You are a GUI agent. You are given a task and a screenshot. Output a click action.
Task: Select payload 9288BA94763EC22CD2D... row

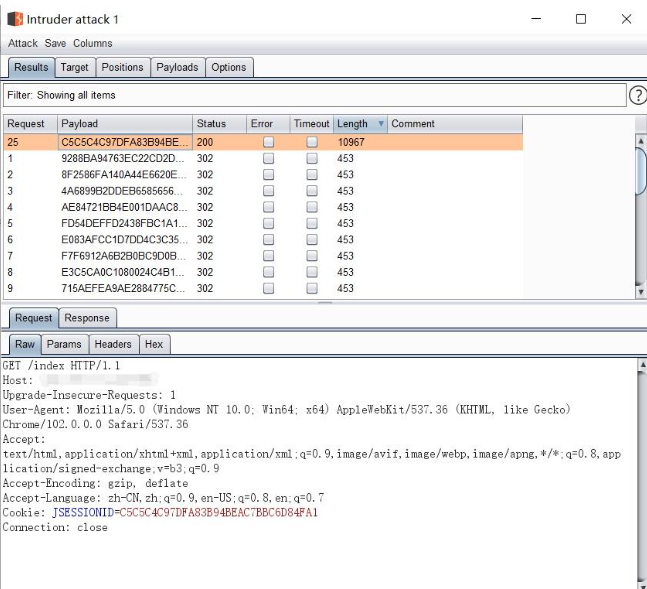pyautogui.click(x=263, y=158)
